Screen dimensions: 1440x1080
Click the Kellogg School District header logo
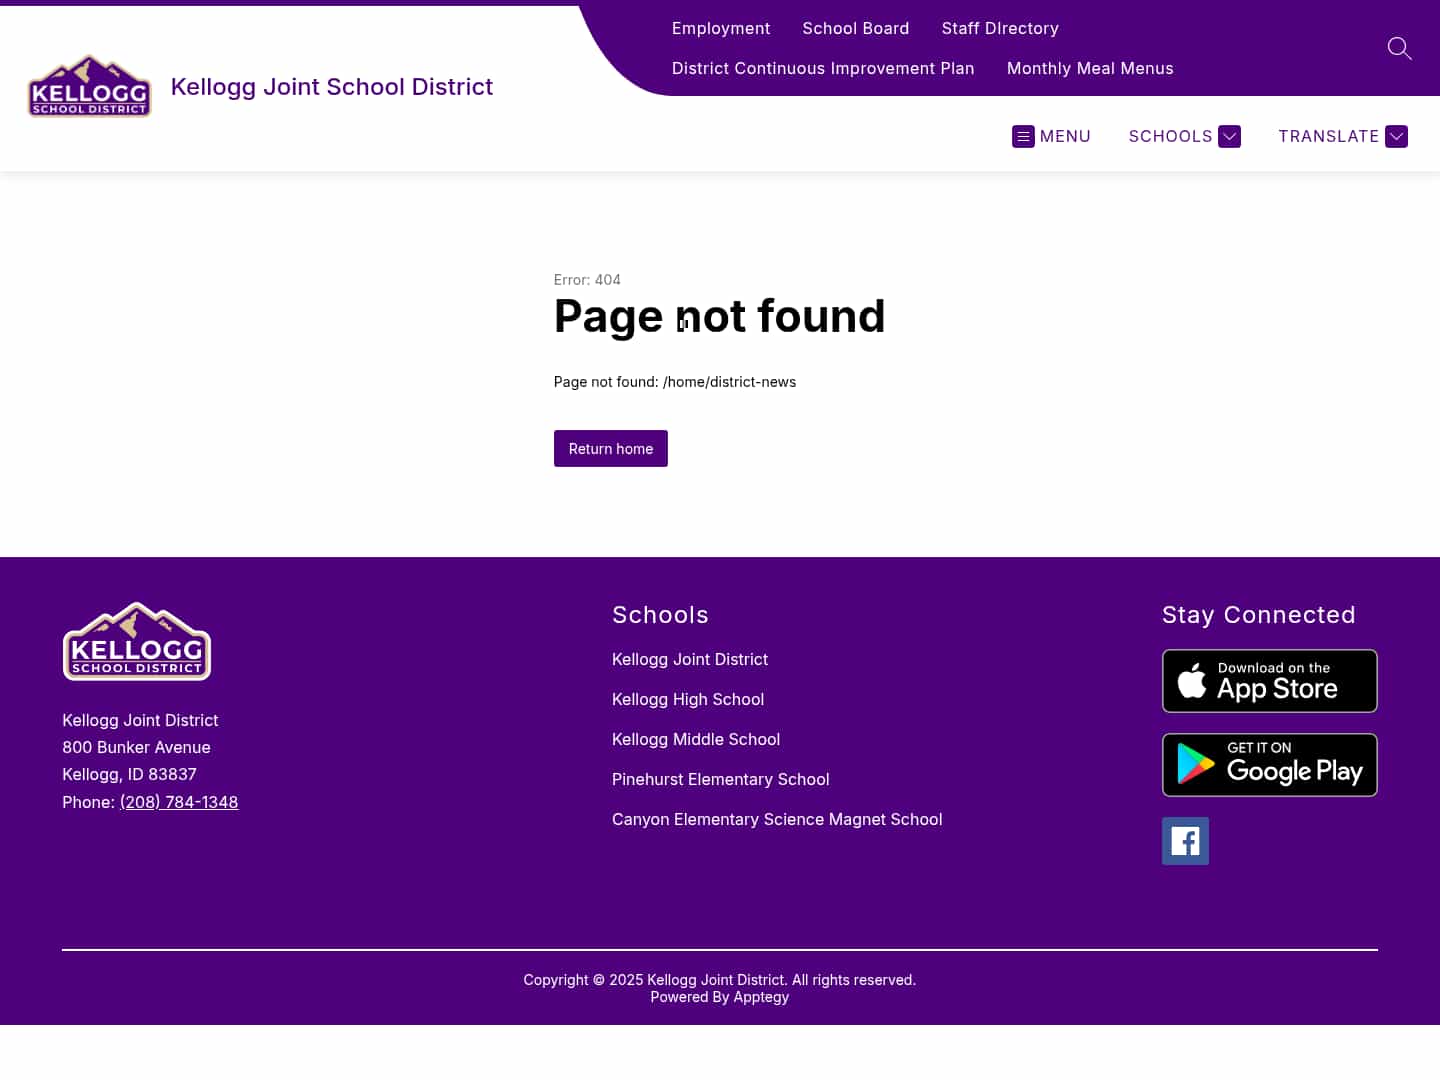[89, 86]
